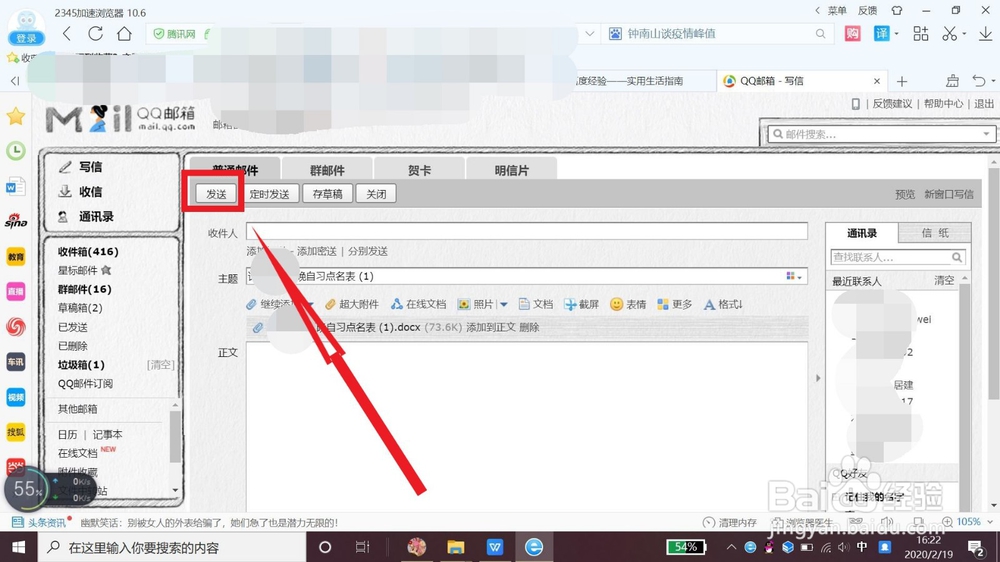Open the 视频 icon in sidebar
Image resolution: width=1000 pixels, height=562 pixels.
tap(16, 397)
